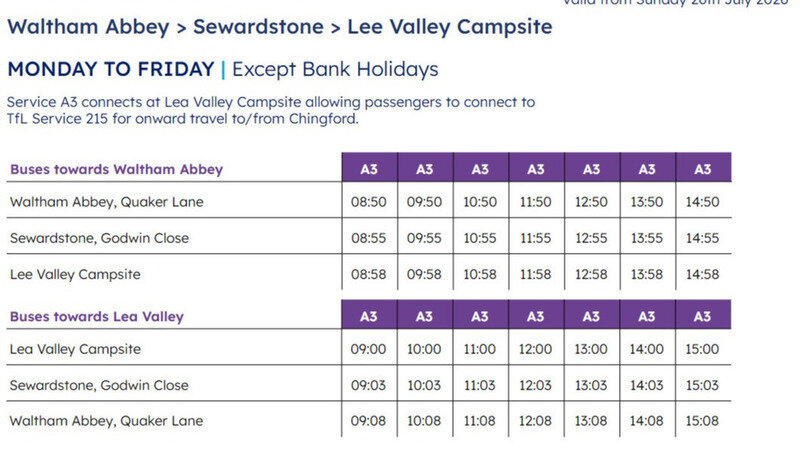The height and width of the screenshot is (450, 800).
Task: Click the Sewardstone, Godwin Close row in top table
Action: tap(368, 238)
